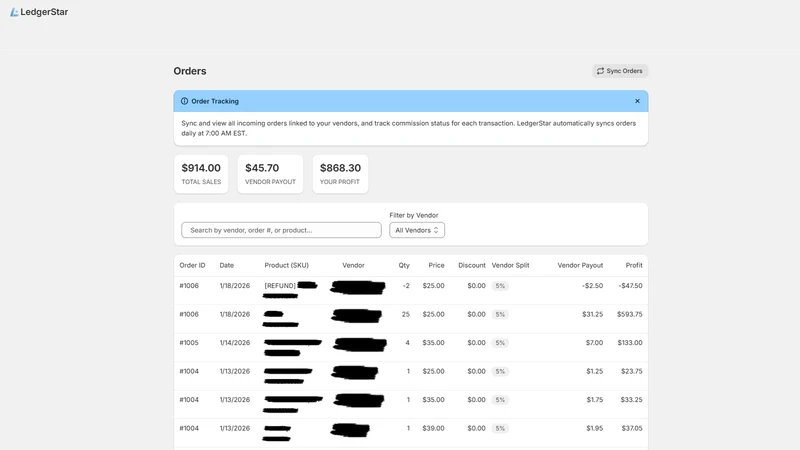
Task: Click the search by vendor input field
Action: (x=281, y=230)
